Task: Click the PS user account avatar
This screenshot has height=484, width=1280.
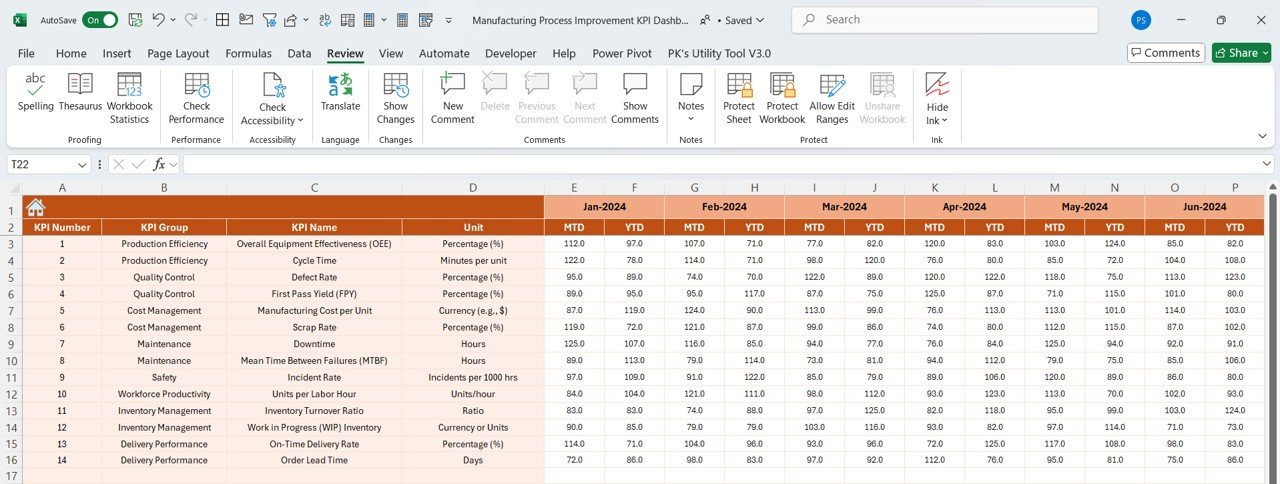Action: click(1141, 19)
